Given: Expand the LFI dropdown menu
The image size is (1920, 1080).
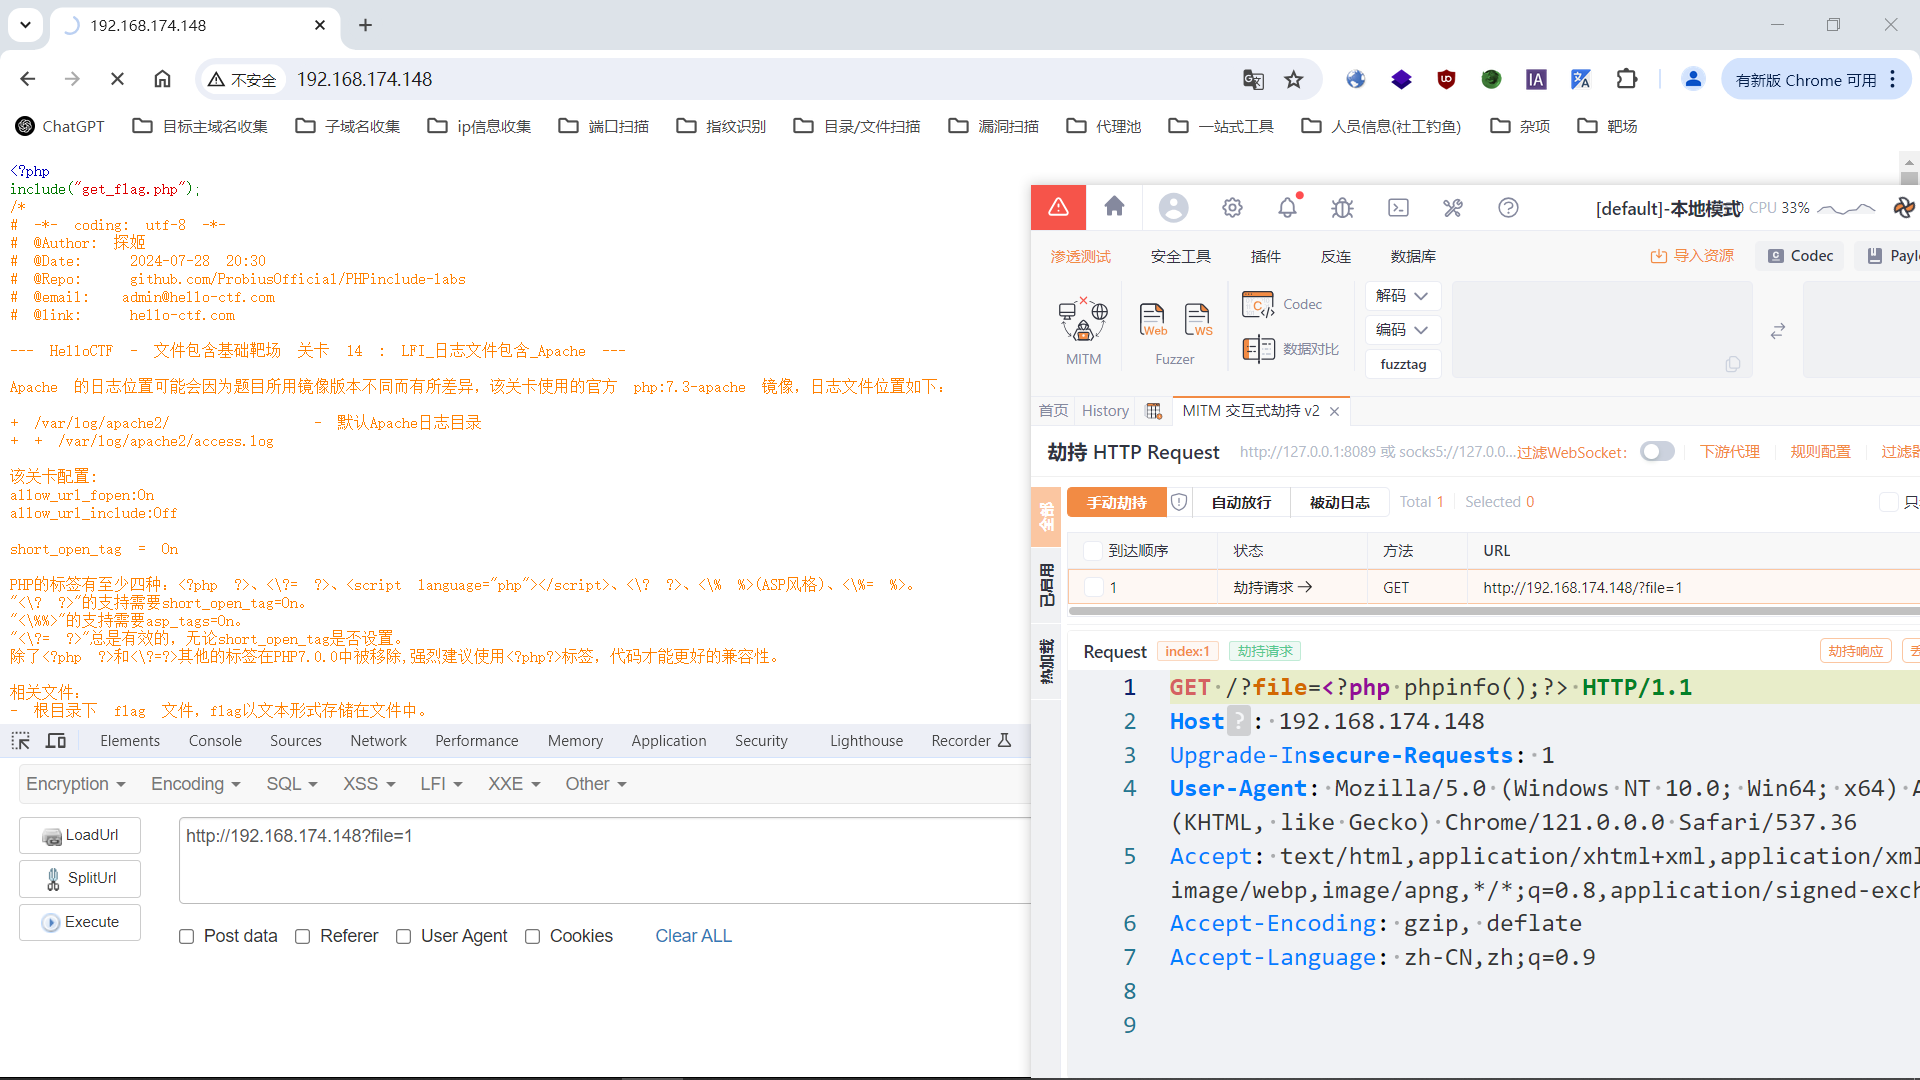Looking at the screenshot, I should point(441,784).
